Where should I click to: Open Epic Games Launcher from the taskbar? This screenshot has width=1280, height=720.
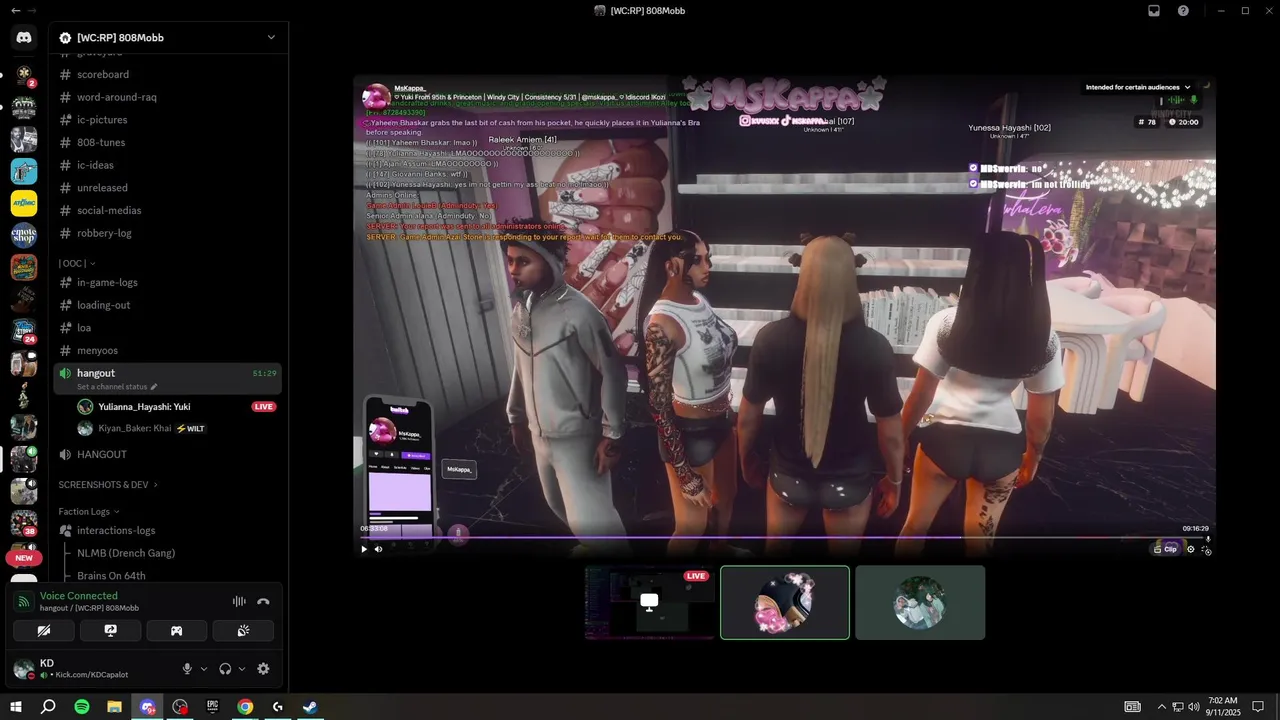[212, 707]
